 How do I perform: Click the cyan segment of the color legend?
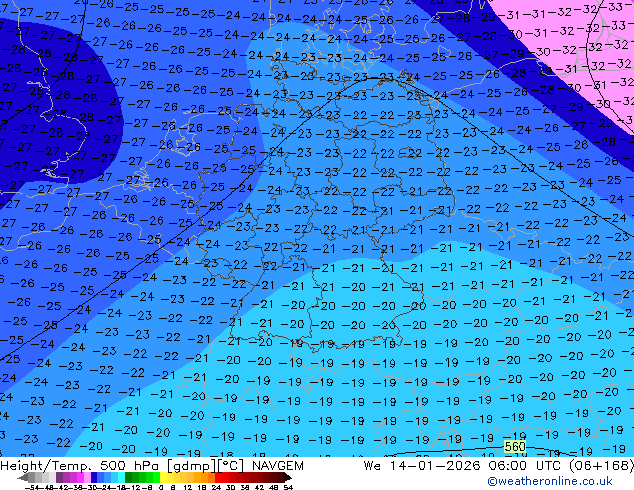click(121, 478)
